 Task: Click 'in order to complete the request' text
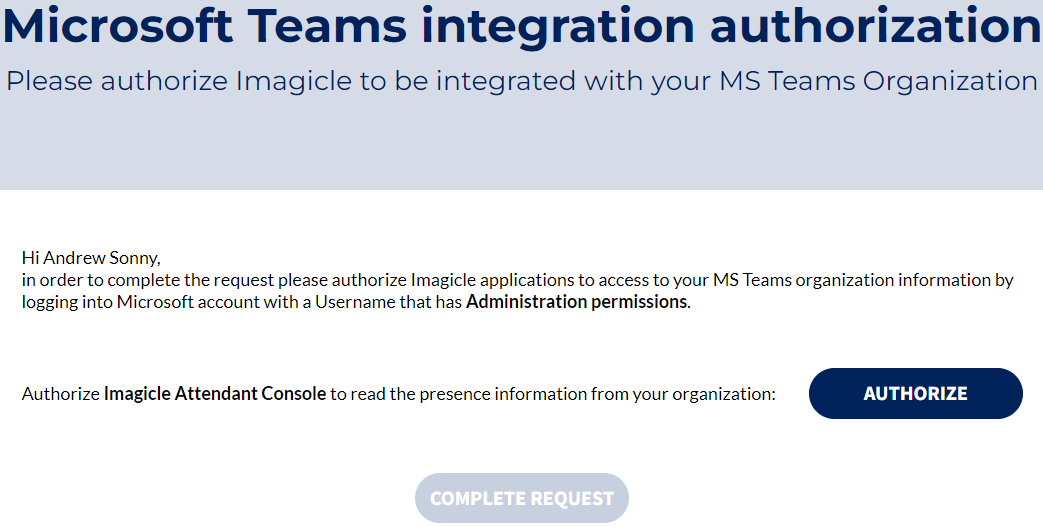pos(148,280)
